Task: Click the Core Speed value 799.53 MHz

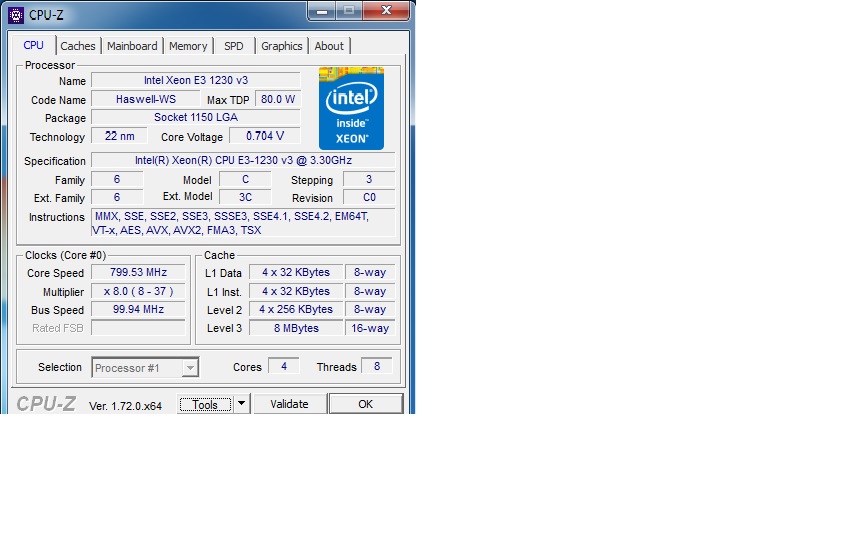Action: 138,272
